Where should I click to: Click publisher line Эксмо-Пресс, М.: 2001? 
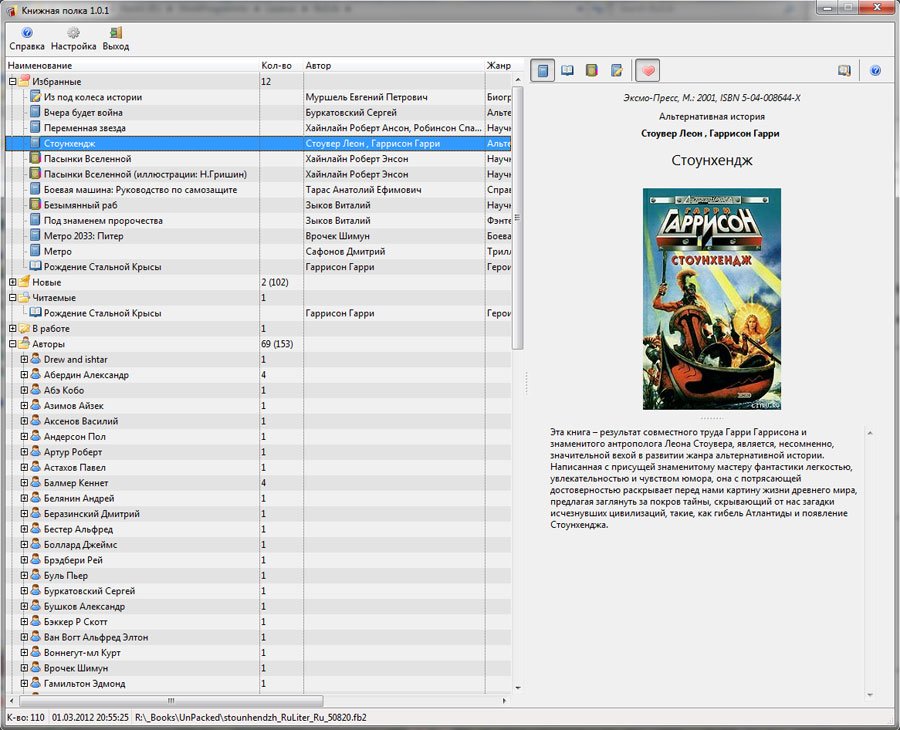[712, 98]
